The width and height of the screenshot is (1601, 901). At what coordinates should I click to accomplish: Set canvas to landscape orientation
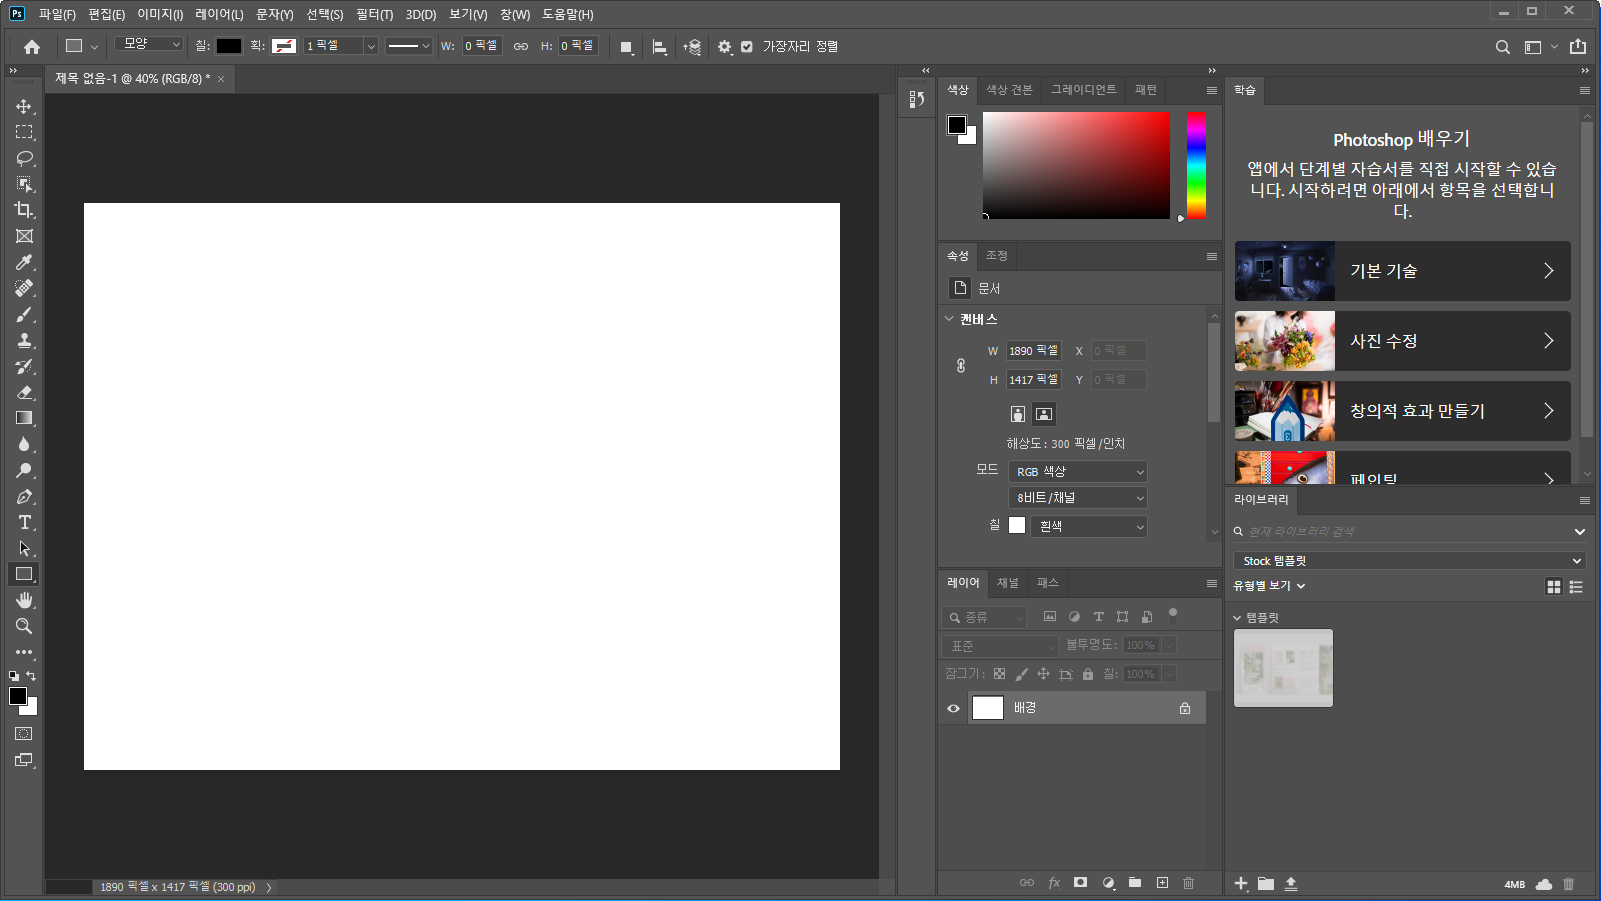[1044, 414]
